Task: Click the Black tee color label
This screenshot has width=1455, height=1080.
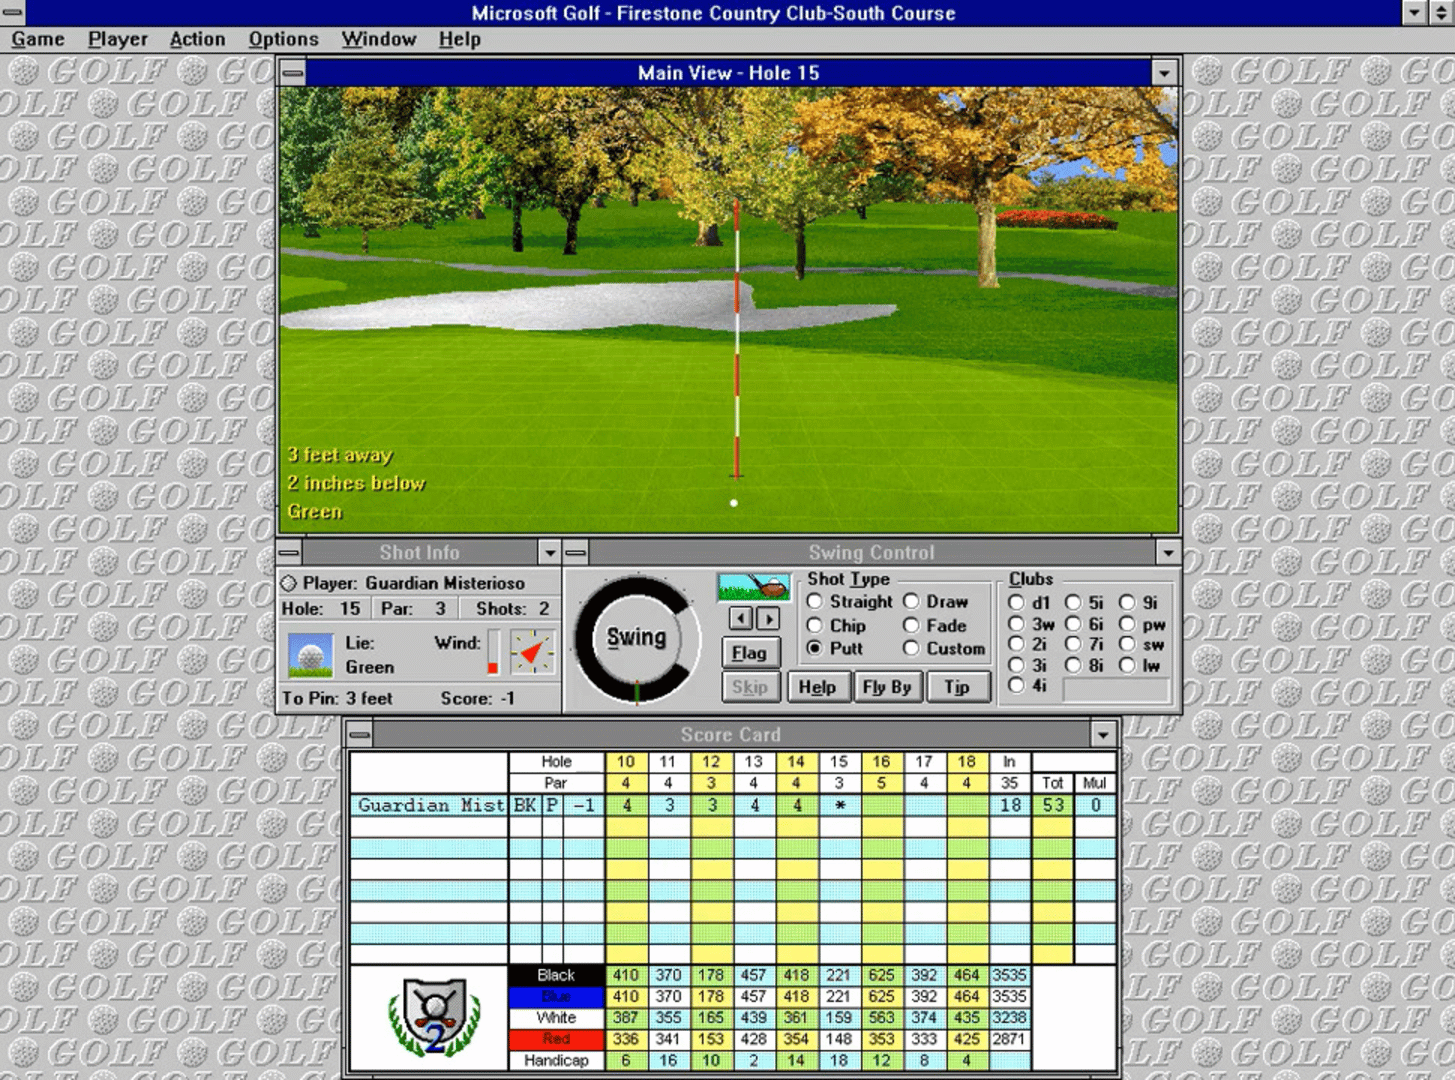Action: pyautogui.click(x=556, y=975)
